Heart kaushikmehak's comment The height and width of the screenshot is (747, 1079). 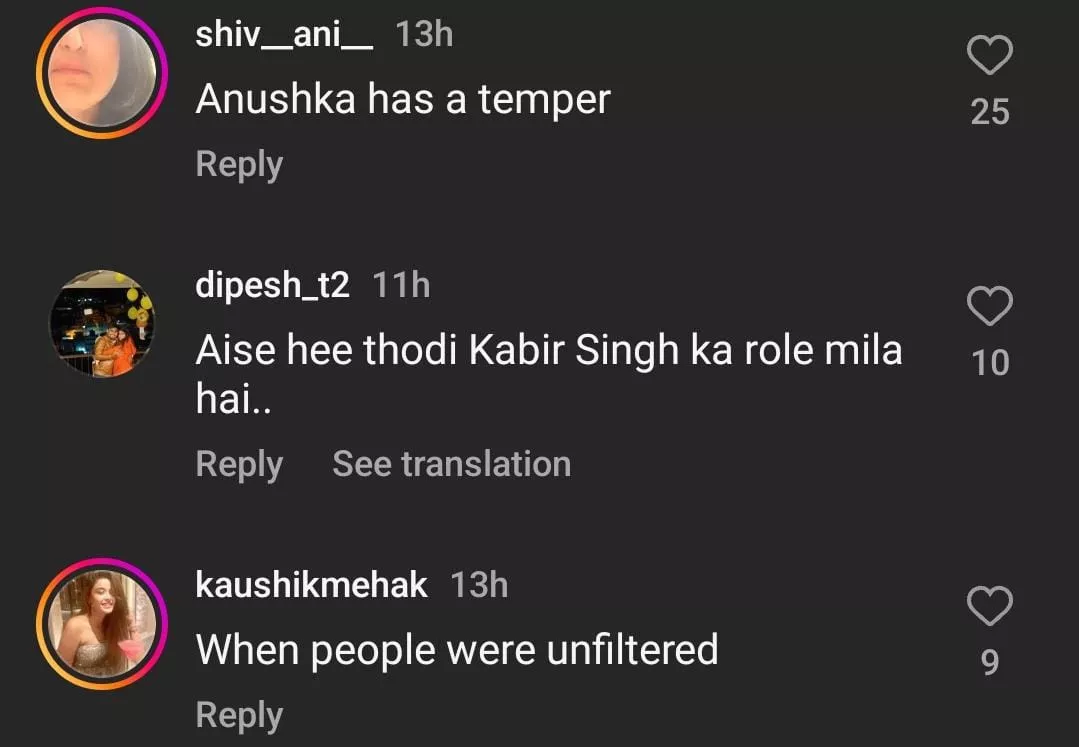pyautogui.click(x=990, y=605)
